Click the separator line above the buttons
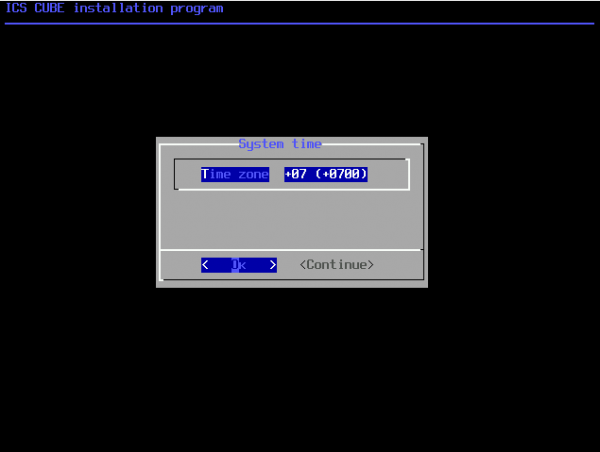 click(x=290, y=249)
